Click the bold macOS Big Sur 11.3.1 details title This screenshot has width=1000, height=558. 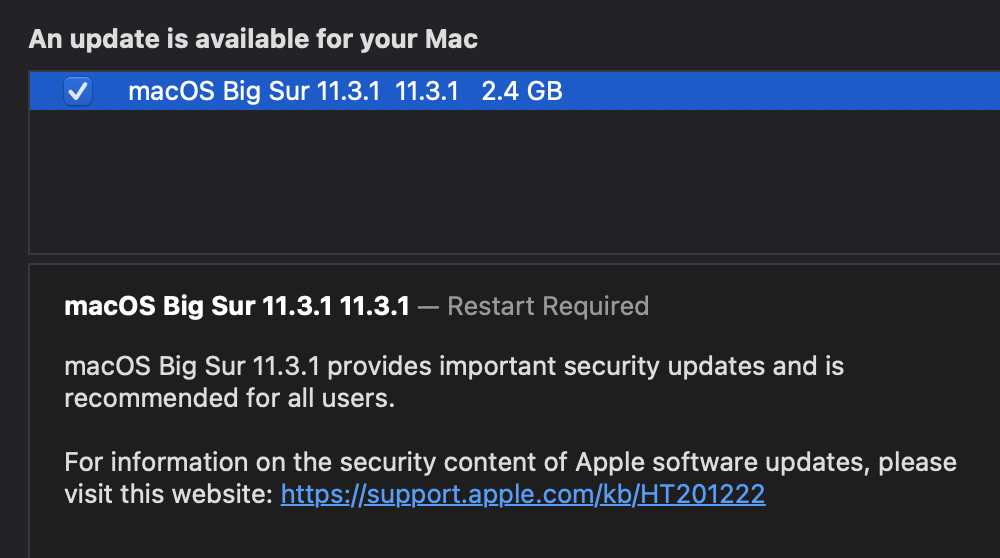236,306
